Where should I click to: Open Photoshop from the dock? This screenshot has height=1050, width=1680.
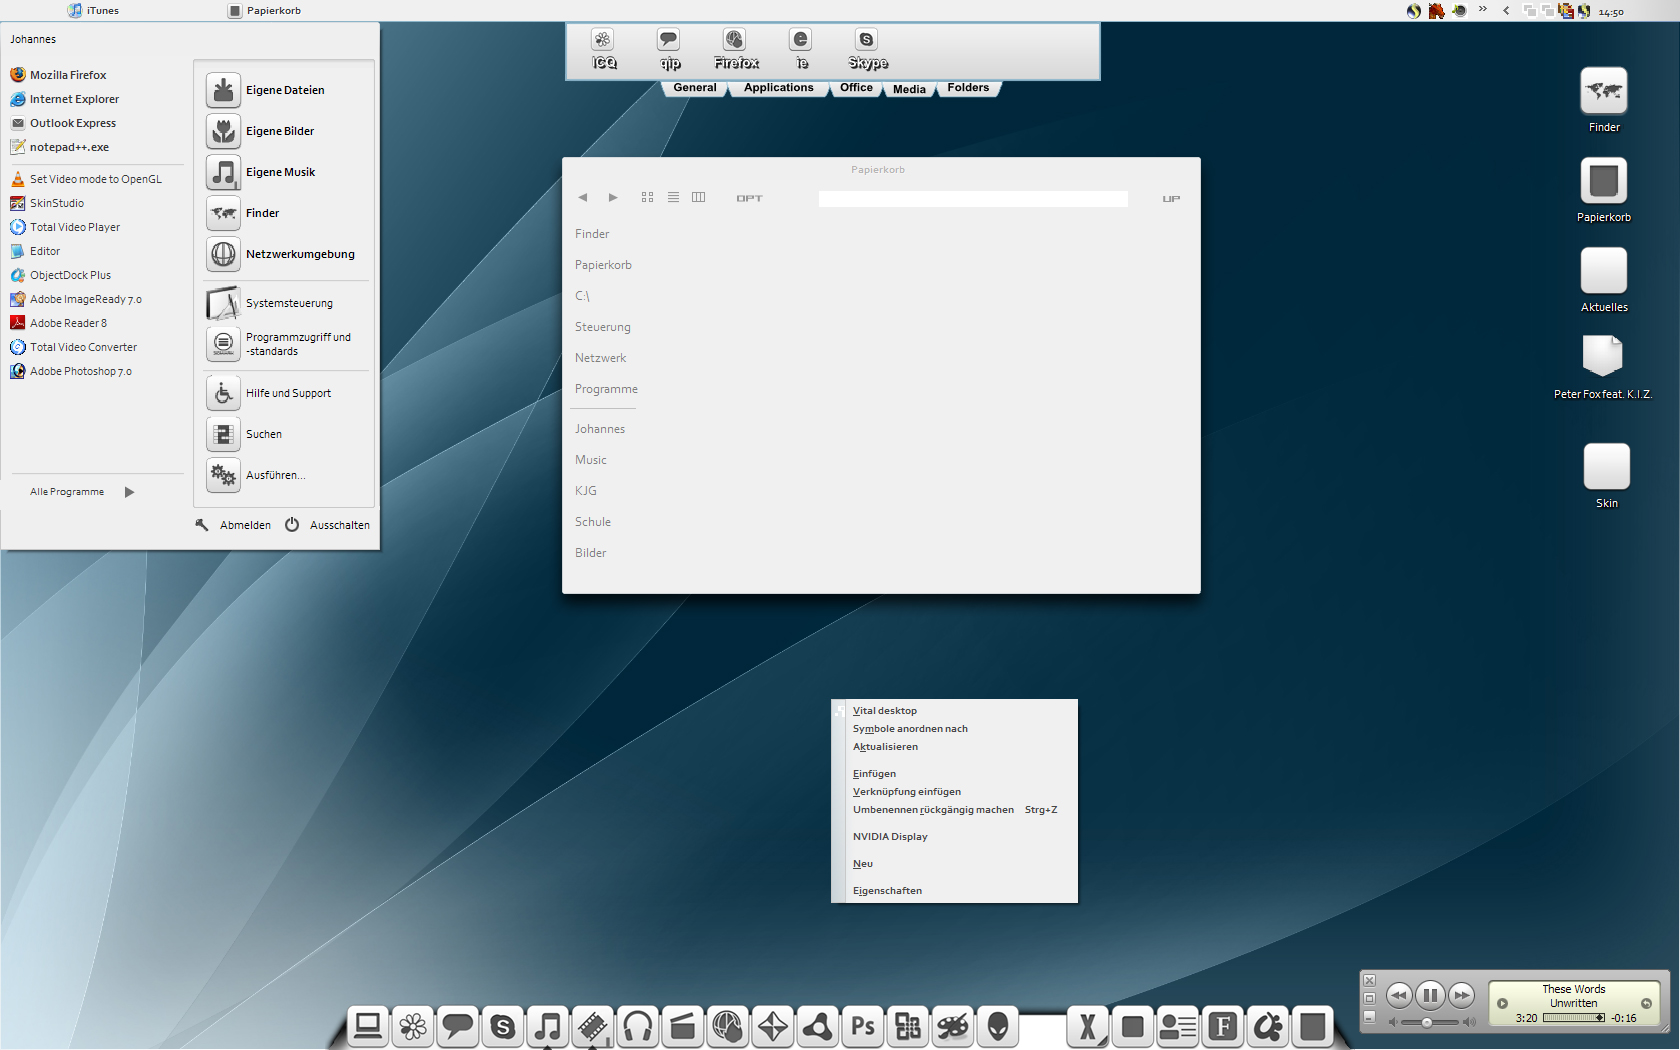click(x=863, y=1026)
